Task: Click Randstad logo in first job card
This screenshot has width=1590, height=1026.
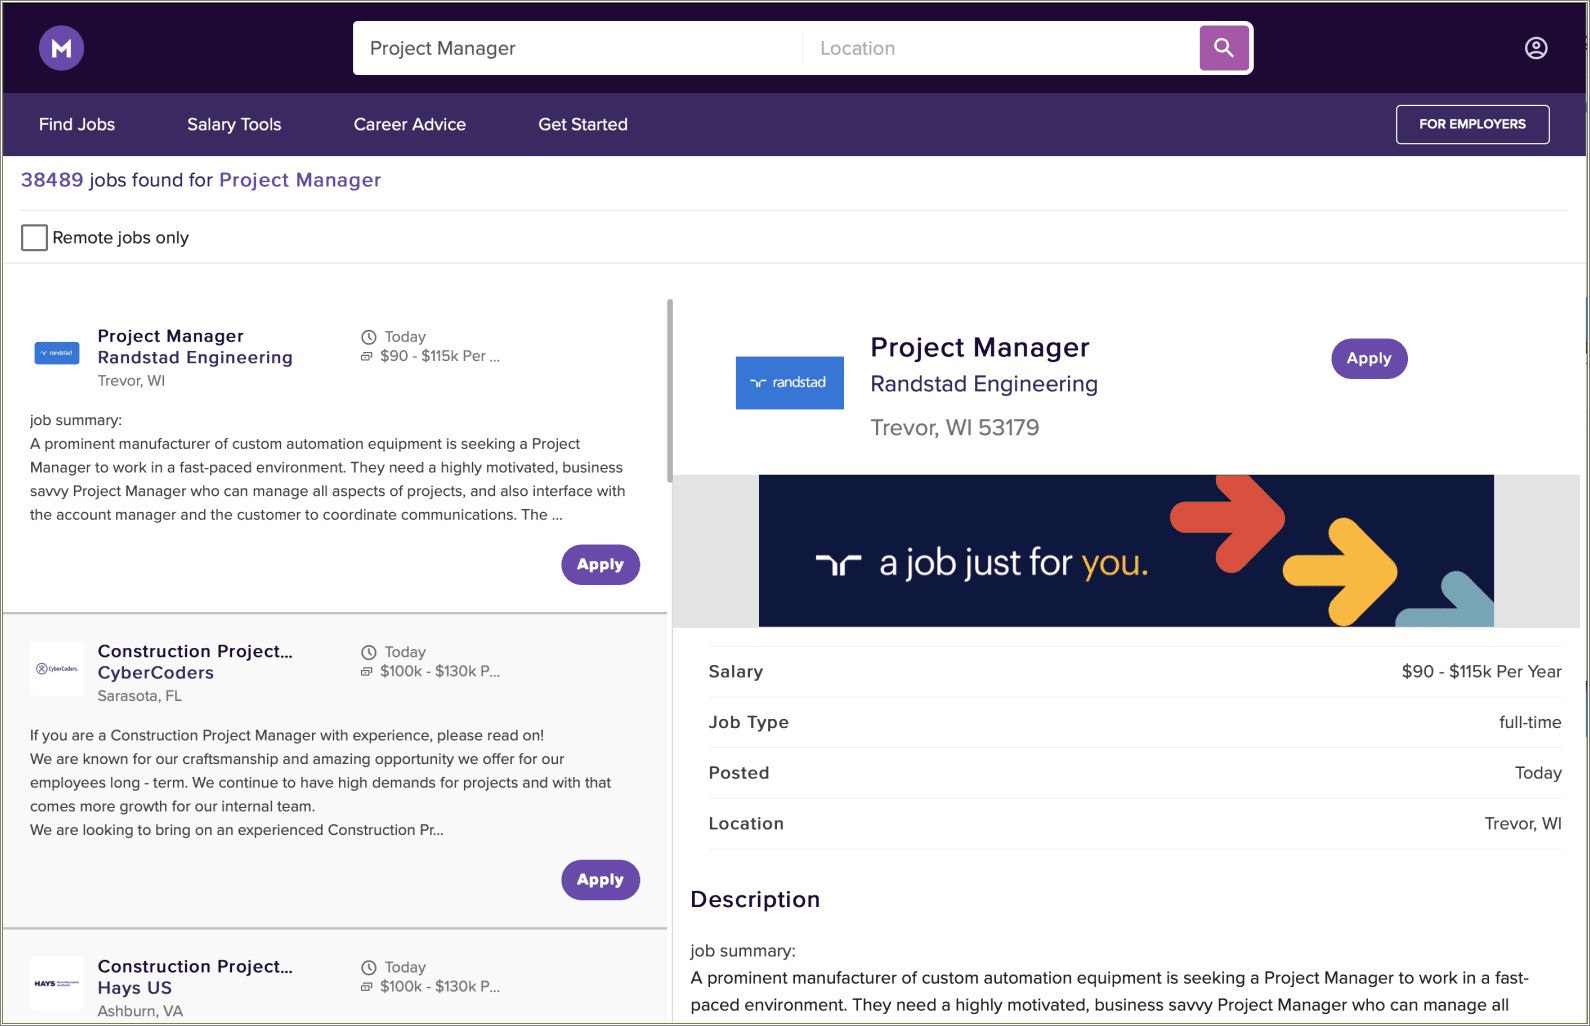Action: (57, 353)
